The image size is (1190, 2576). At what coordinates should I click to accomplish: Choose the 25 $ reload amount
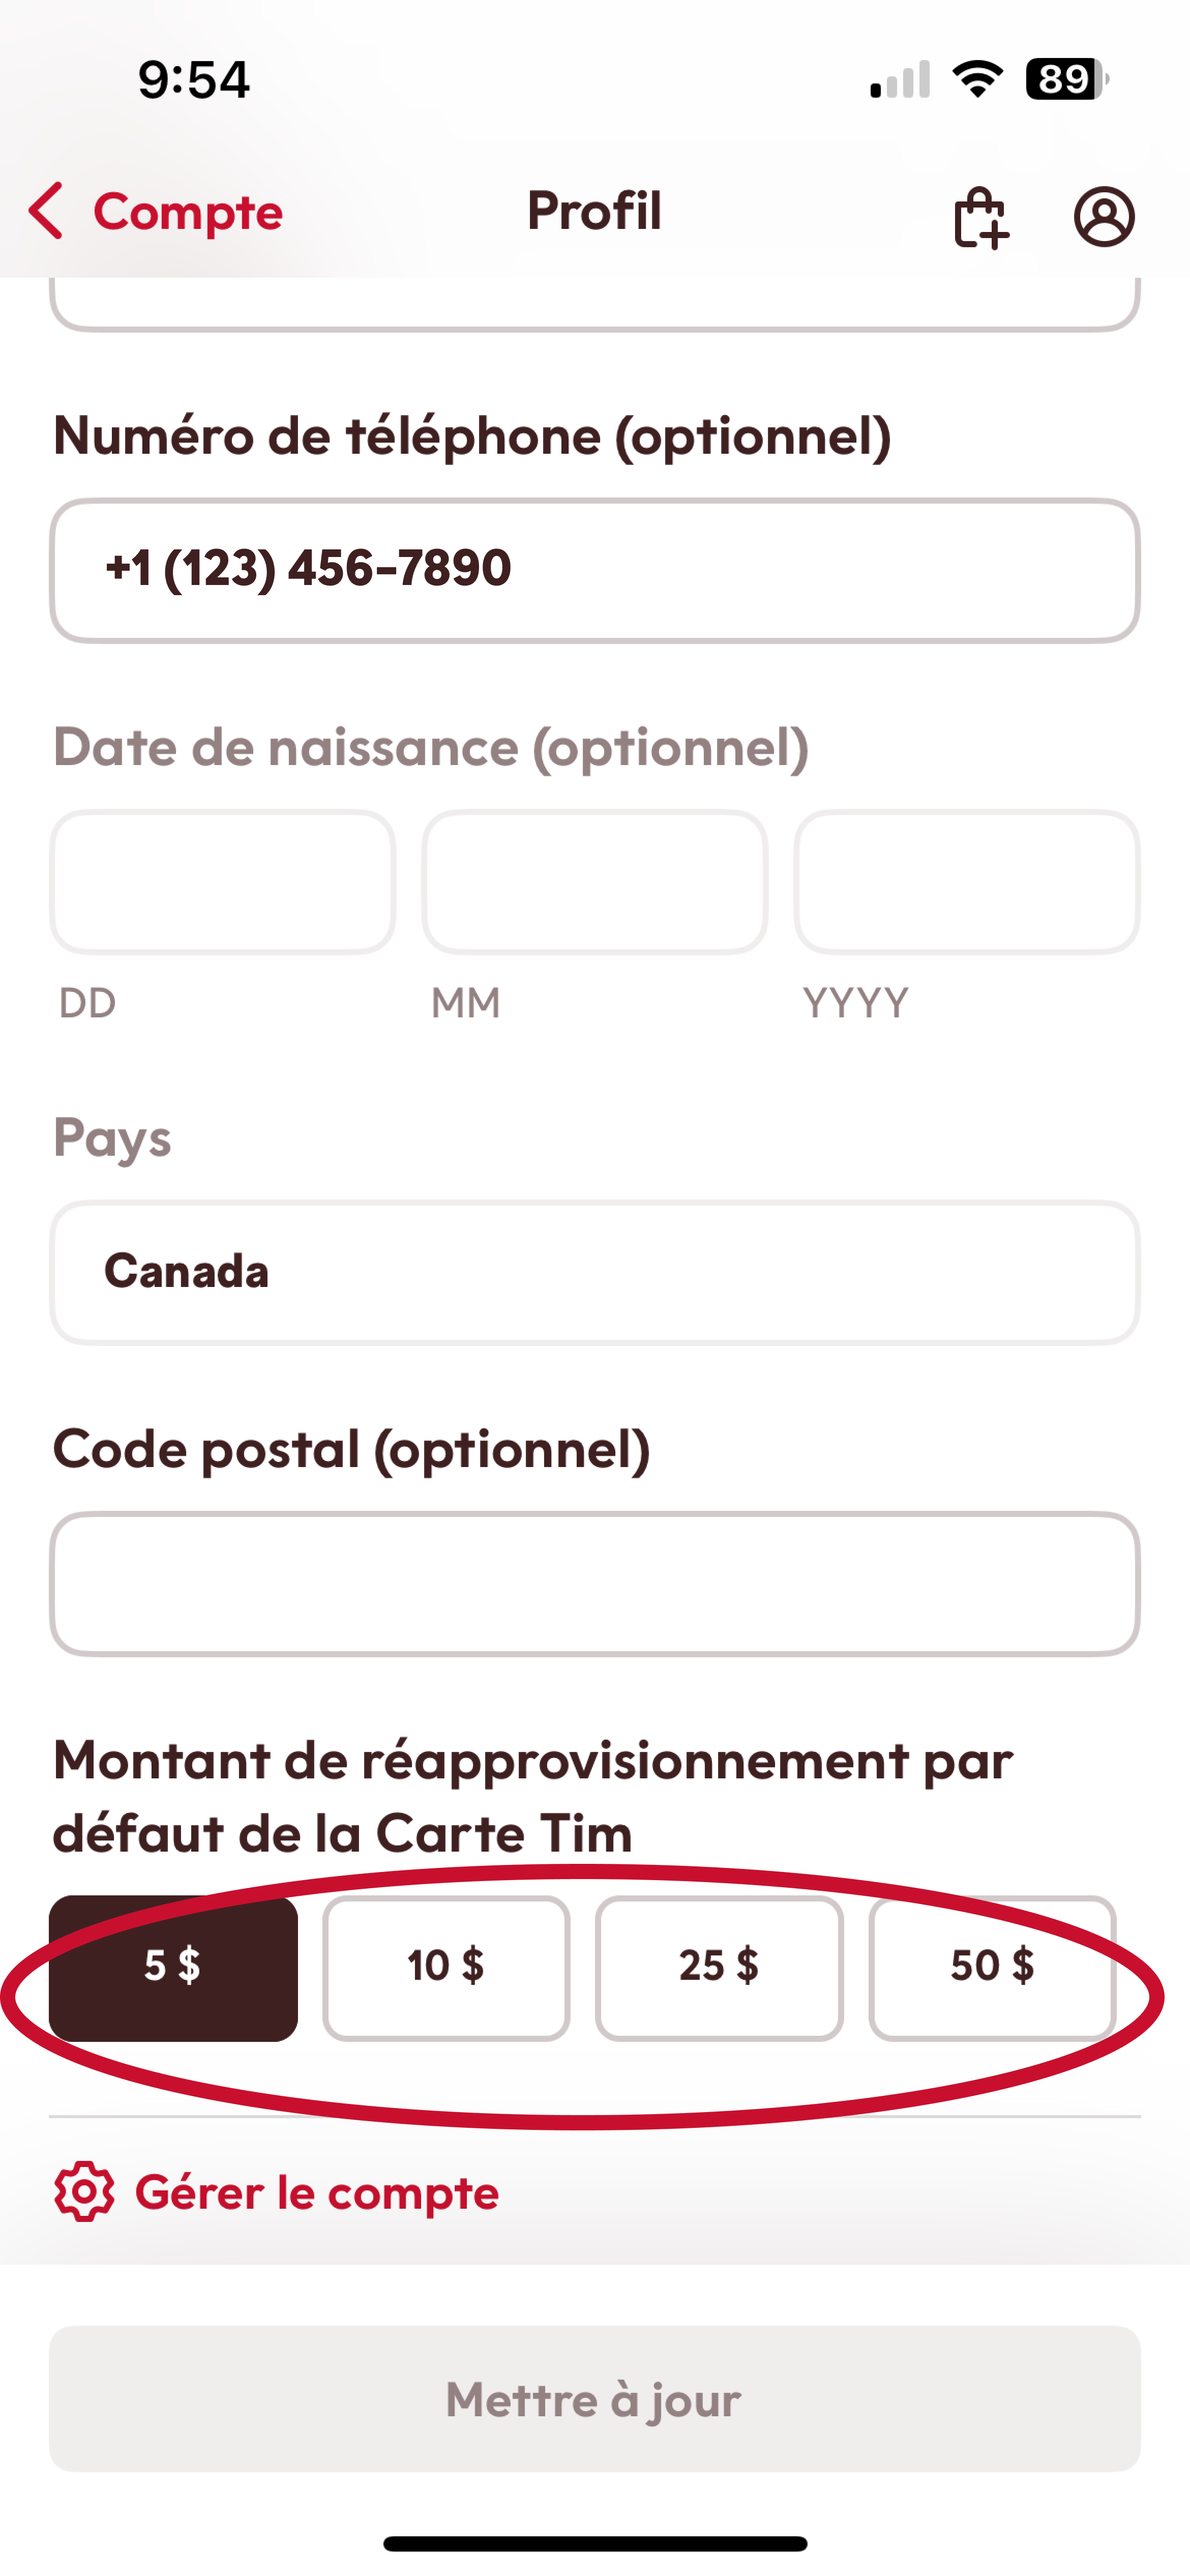click(x=719, y=1967)
